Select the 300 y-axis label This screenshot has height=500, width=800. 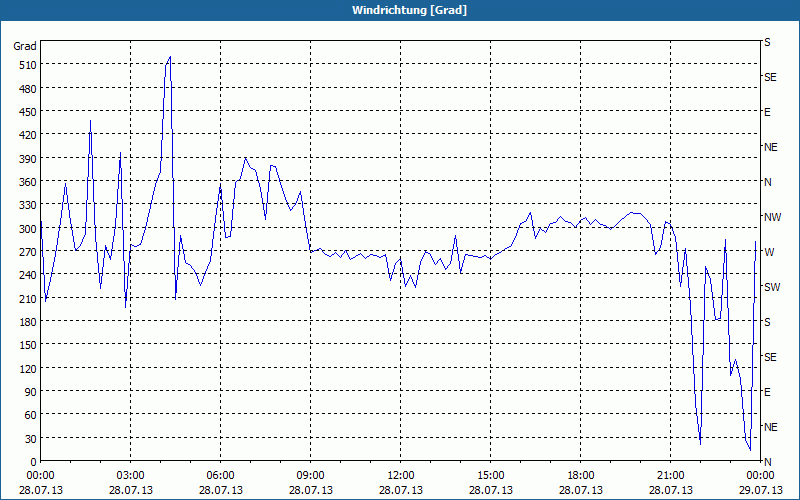[28, 229]
